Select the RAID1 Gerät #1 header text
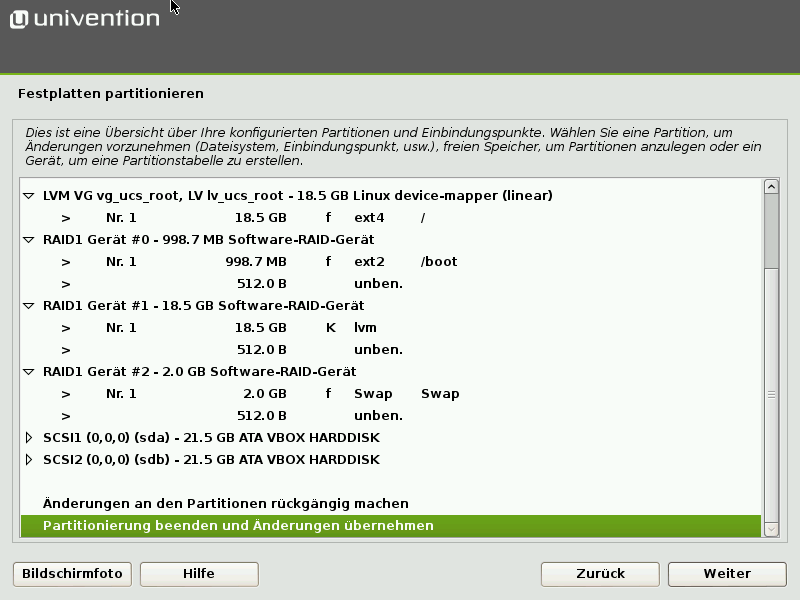Viewport: 800px width, 600px height. click(x=204, y=306)
